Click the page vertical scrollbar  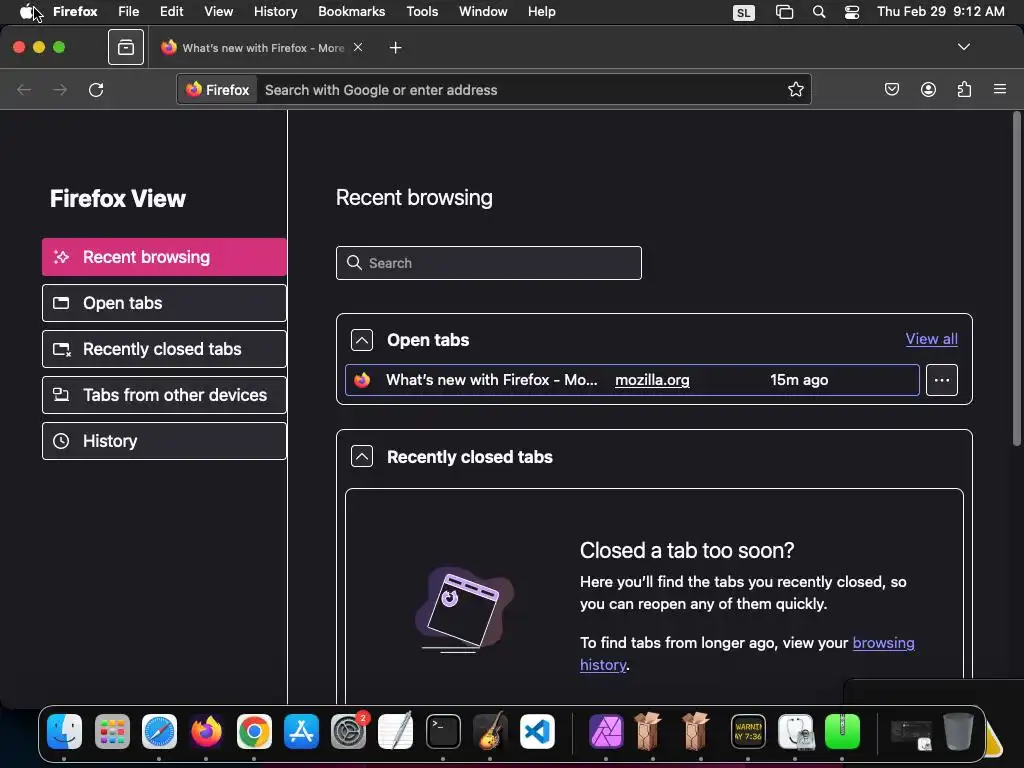point(1017,280)
